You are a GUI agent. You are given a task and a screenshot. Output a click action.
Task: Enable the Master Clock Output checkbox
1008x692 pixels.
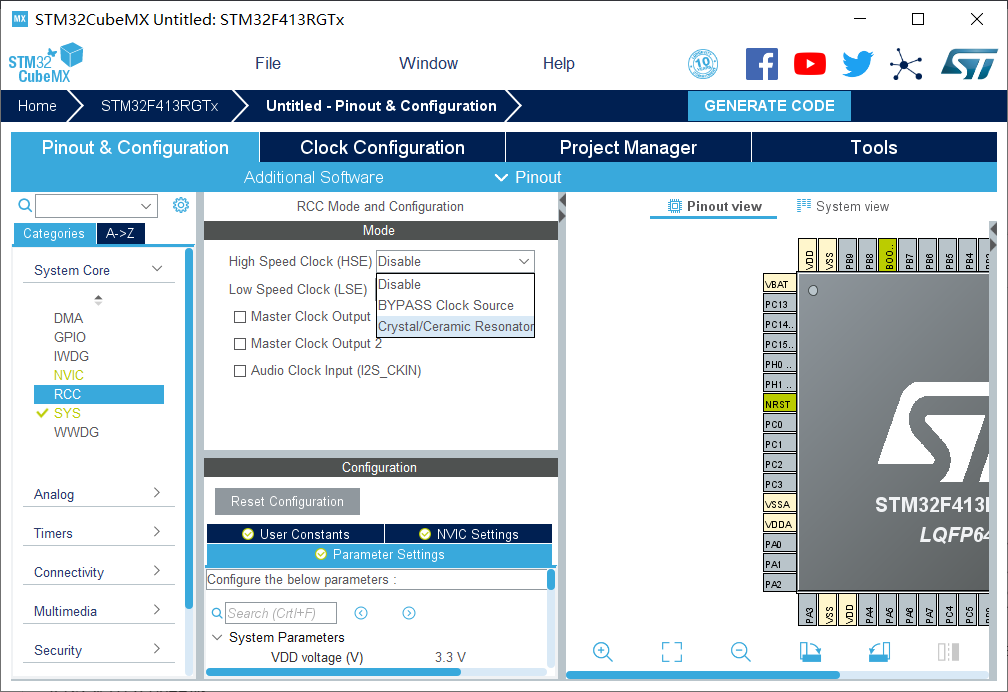(x=240, y=316)
